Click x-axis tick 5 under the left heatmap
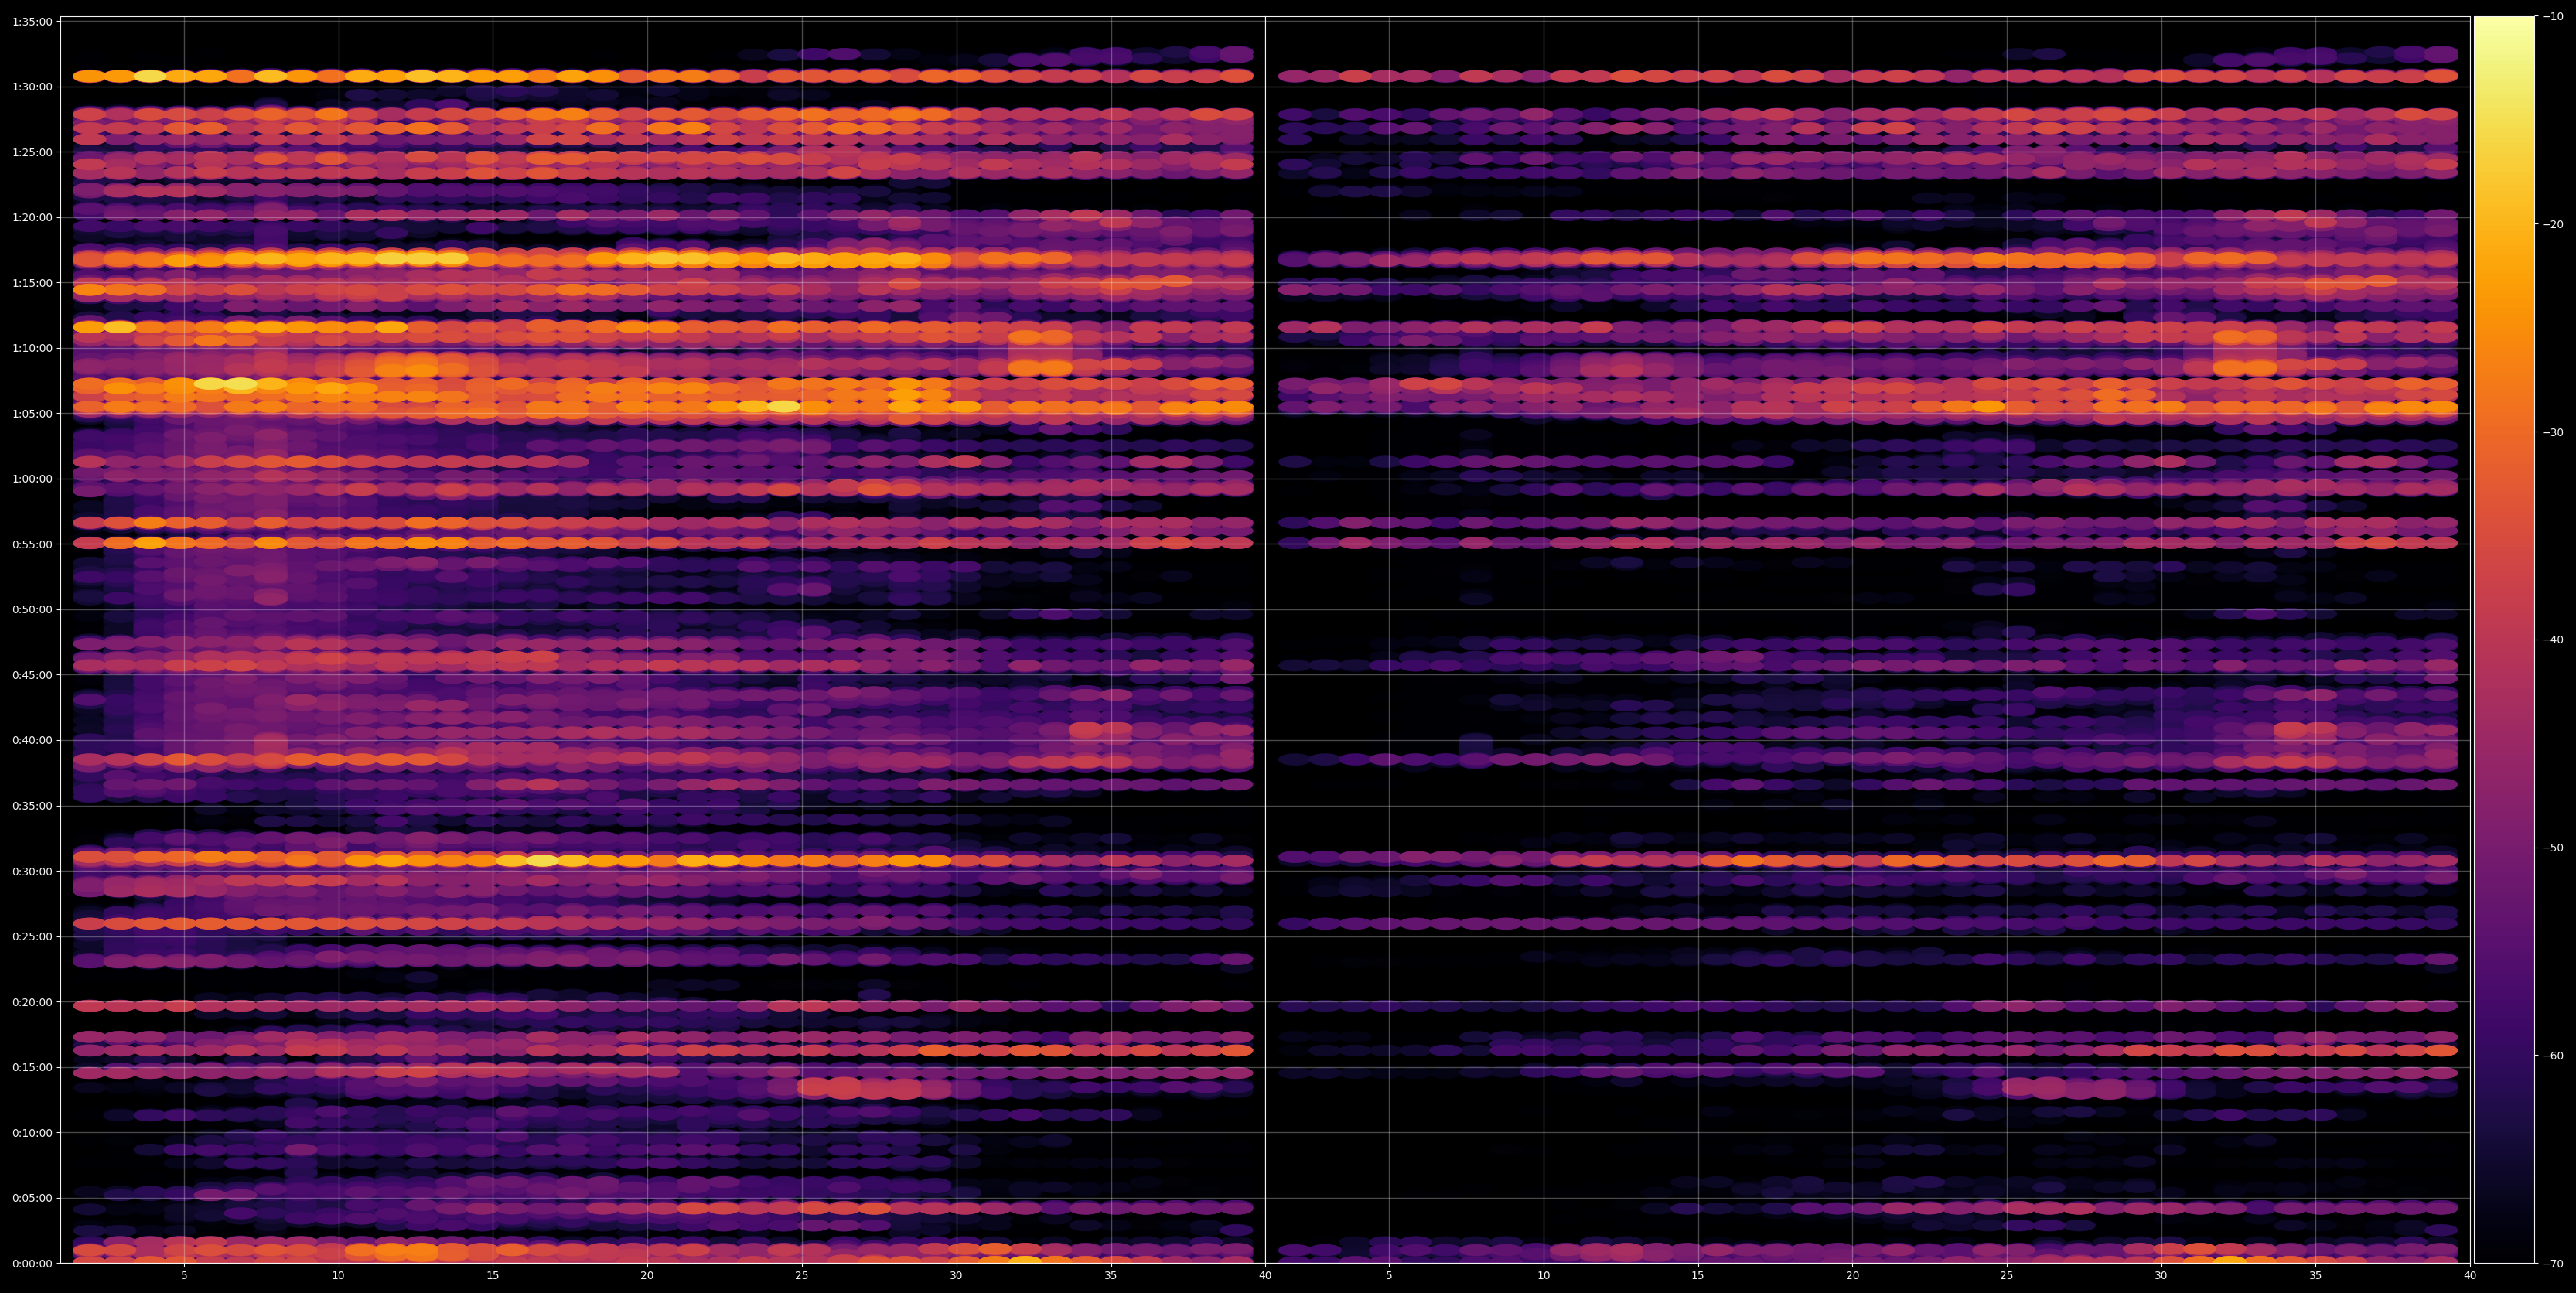Screen dimensions: 2576x1293 [x=184, y=1276]
